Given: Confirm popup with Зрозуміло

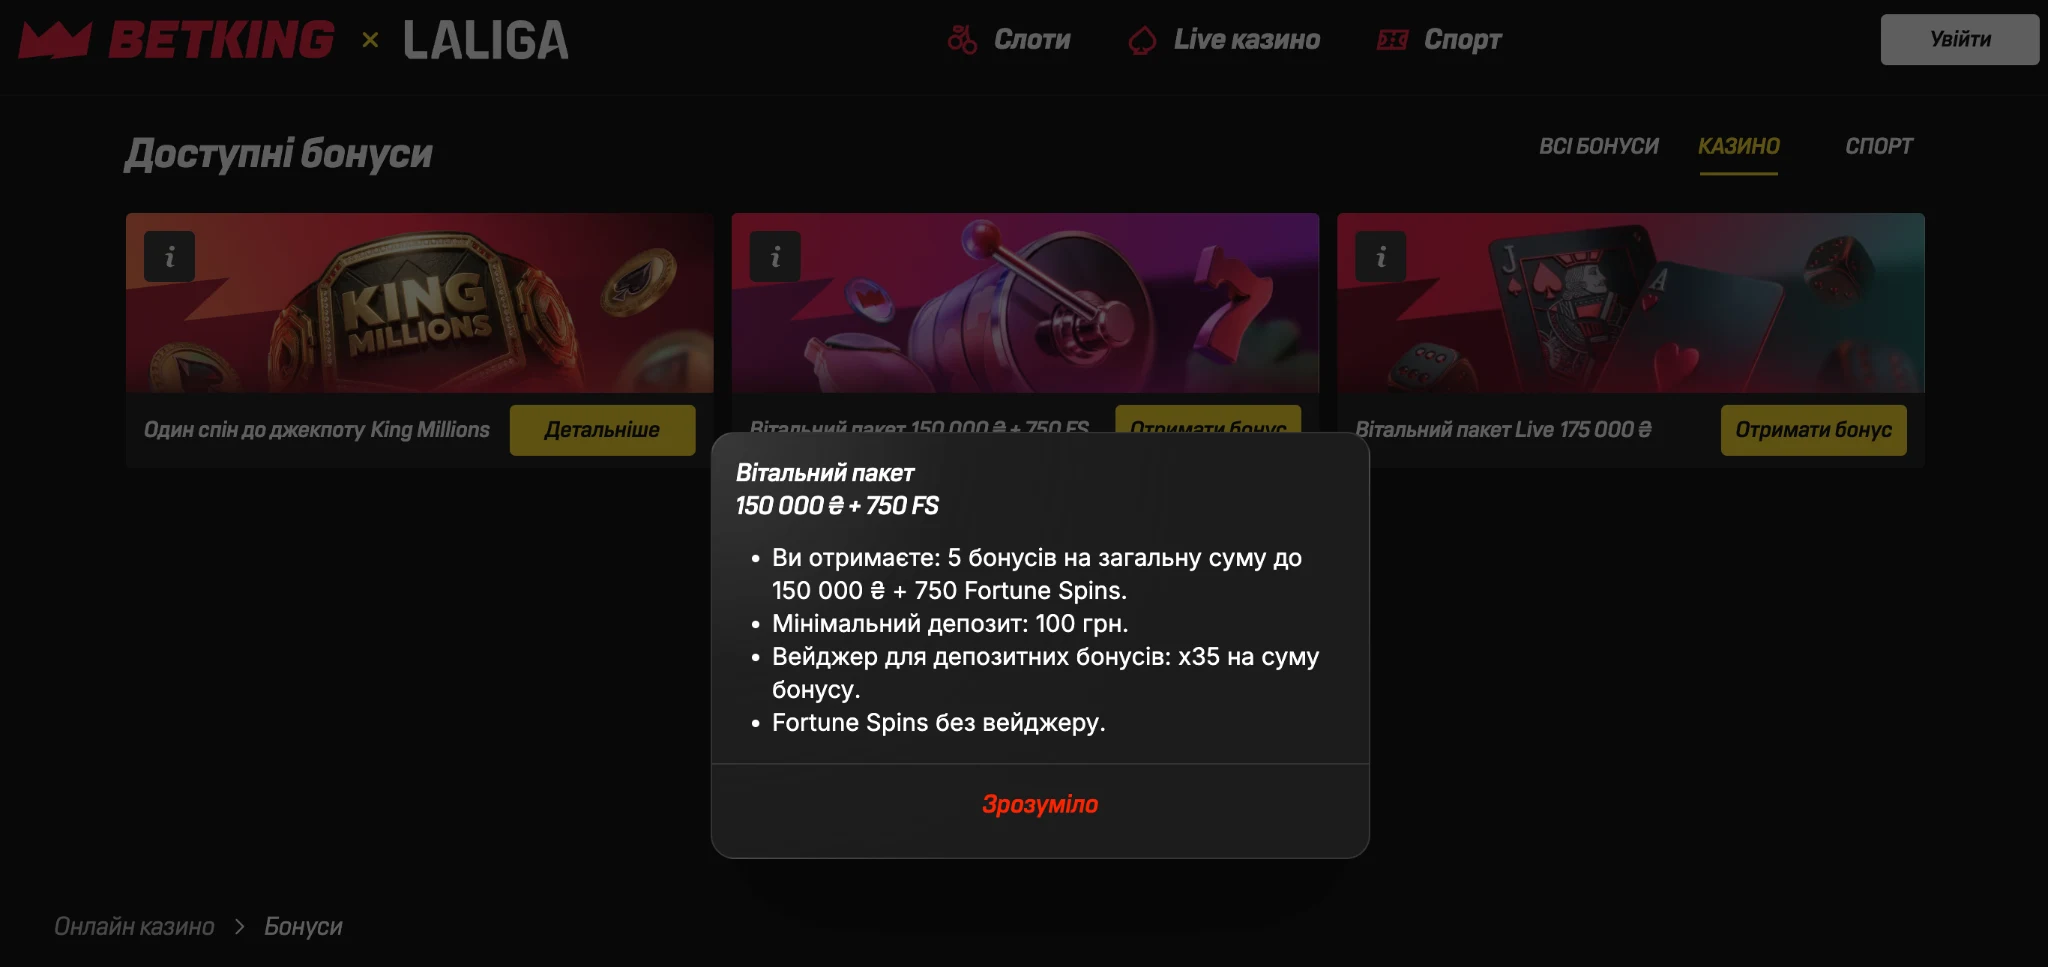Looking at the screenshot, I should pyautogui.click(x=1040, y=804).
